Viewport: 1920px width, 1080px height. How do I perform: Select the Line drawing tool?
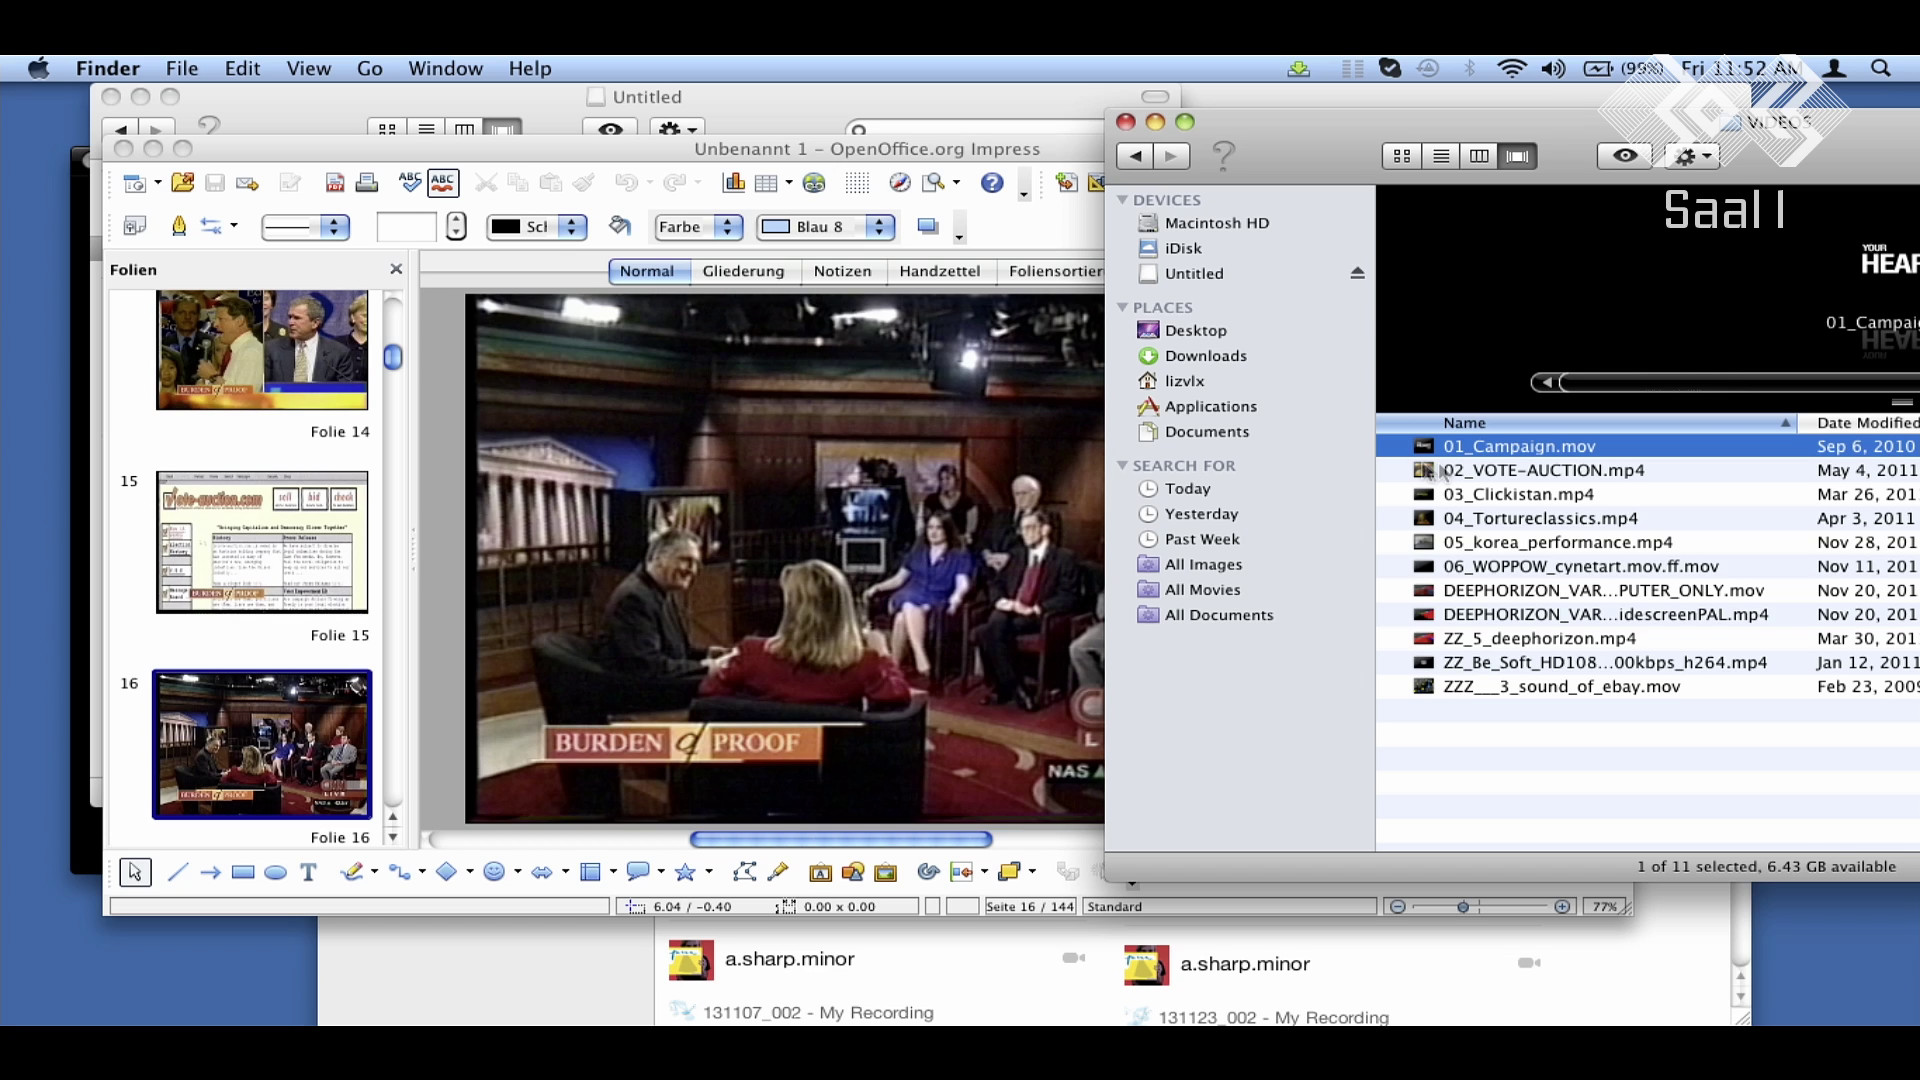tap(178, 872)
